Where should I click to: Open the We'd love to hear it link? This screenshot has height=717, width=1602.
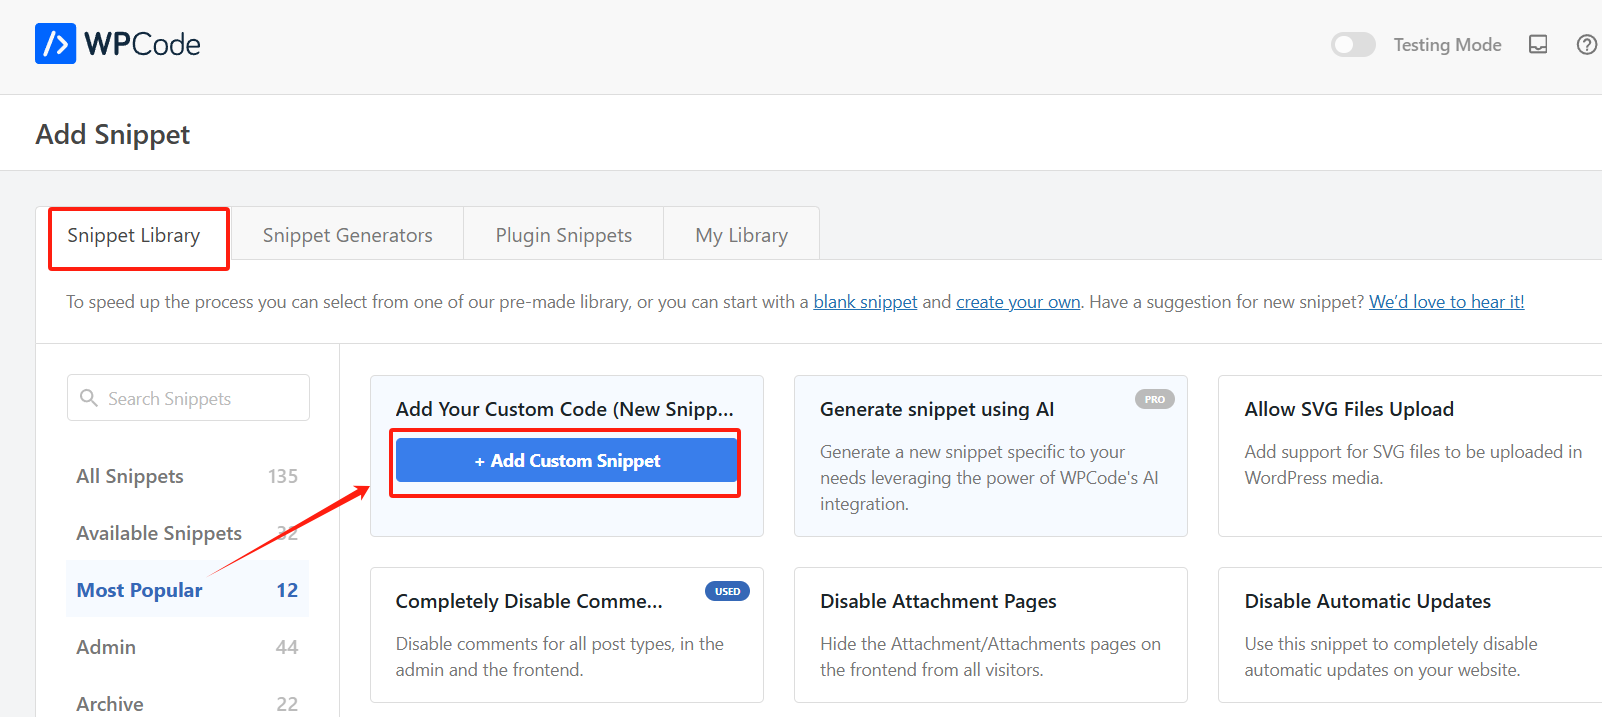[x=1446, y=302]
